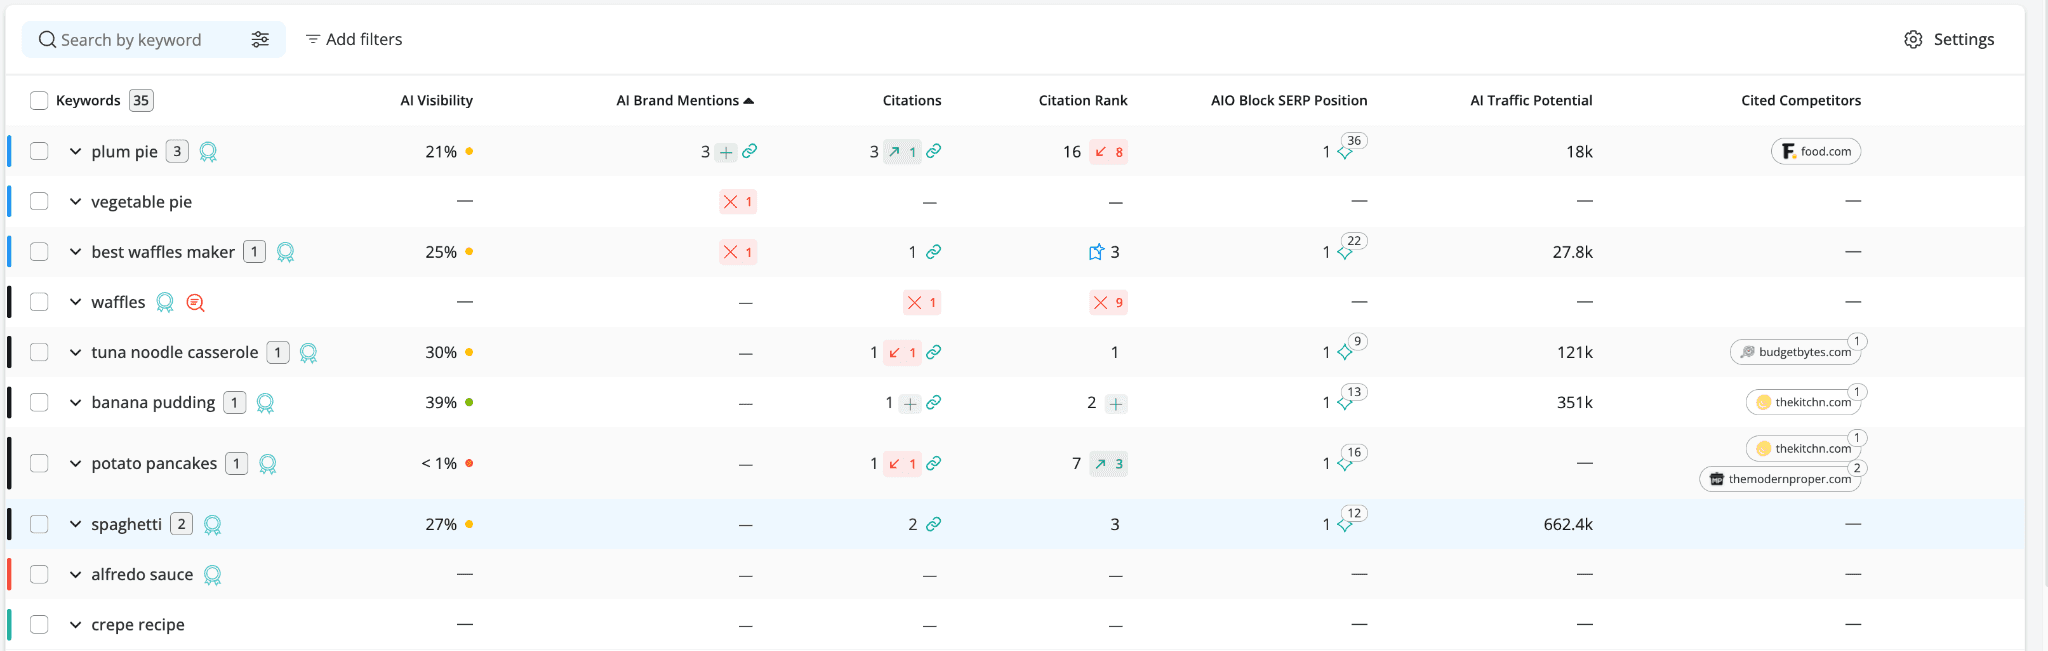The height and width of the screenshot is (651, 2048).
Task: Expand the spaghetti row
Action: click(75, 524)
